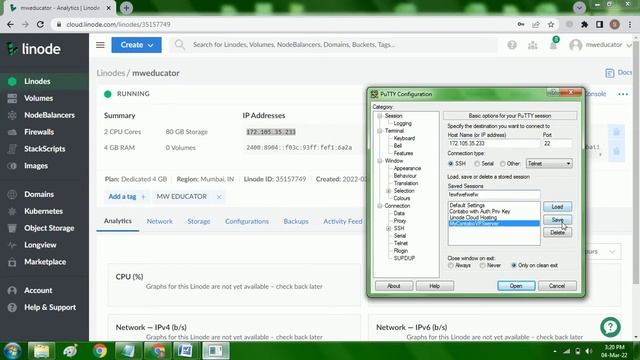
Task: Expand the SSH tree node in PuTTY
Action: pyautogui.click(x=389, y=228)
